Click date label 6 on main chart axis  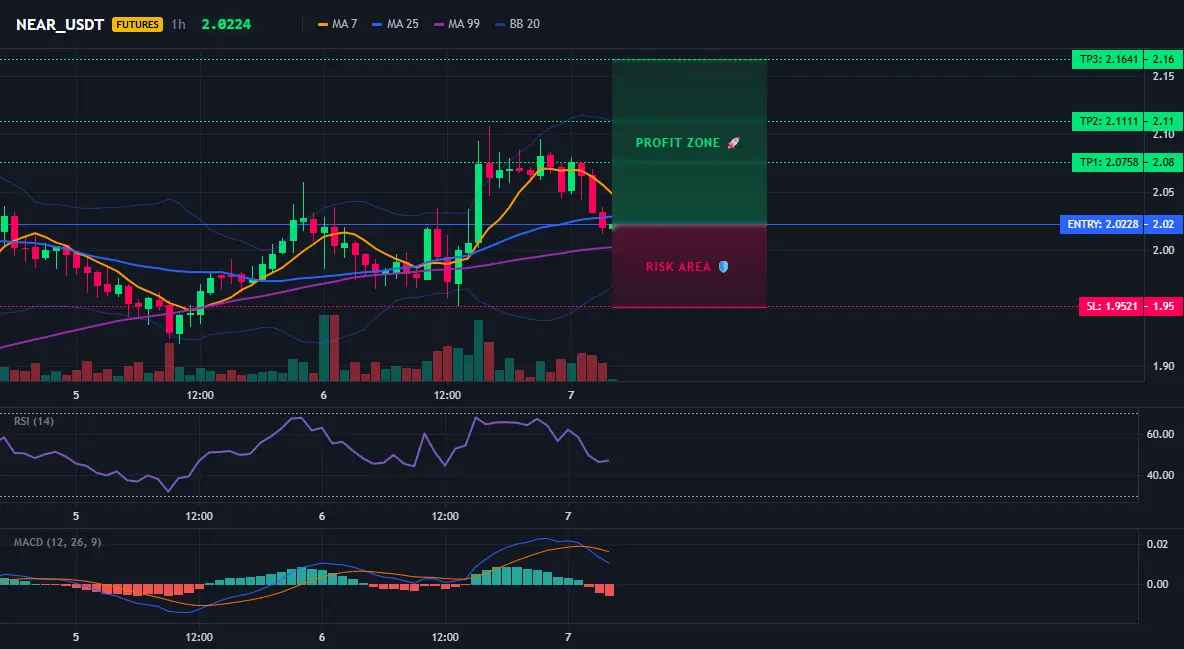coord(323,395)
